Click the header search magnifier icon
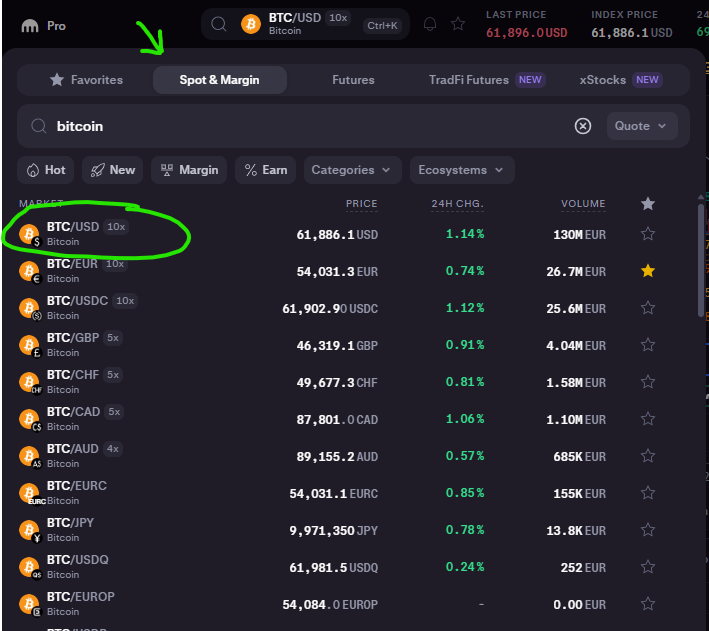The width and height of the screenshot is (709, 631). click(x=219, y=24)
